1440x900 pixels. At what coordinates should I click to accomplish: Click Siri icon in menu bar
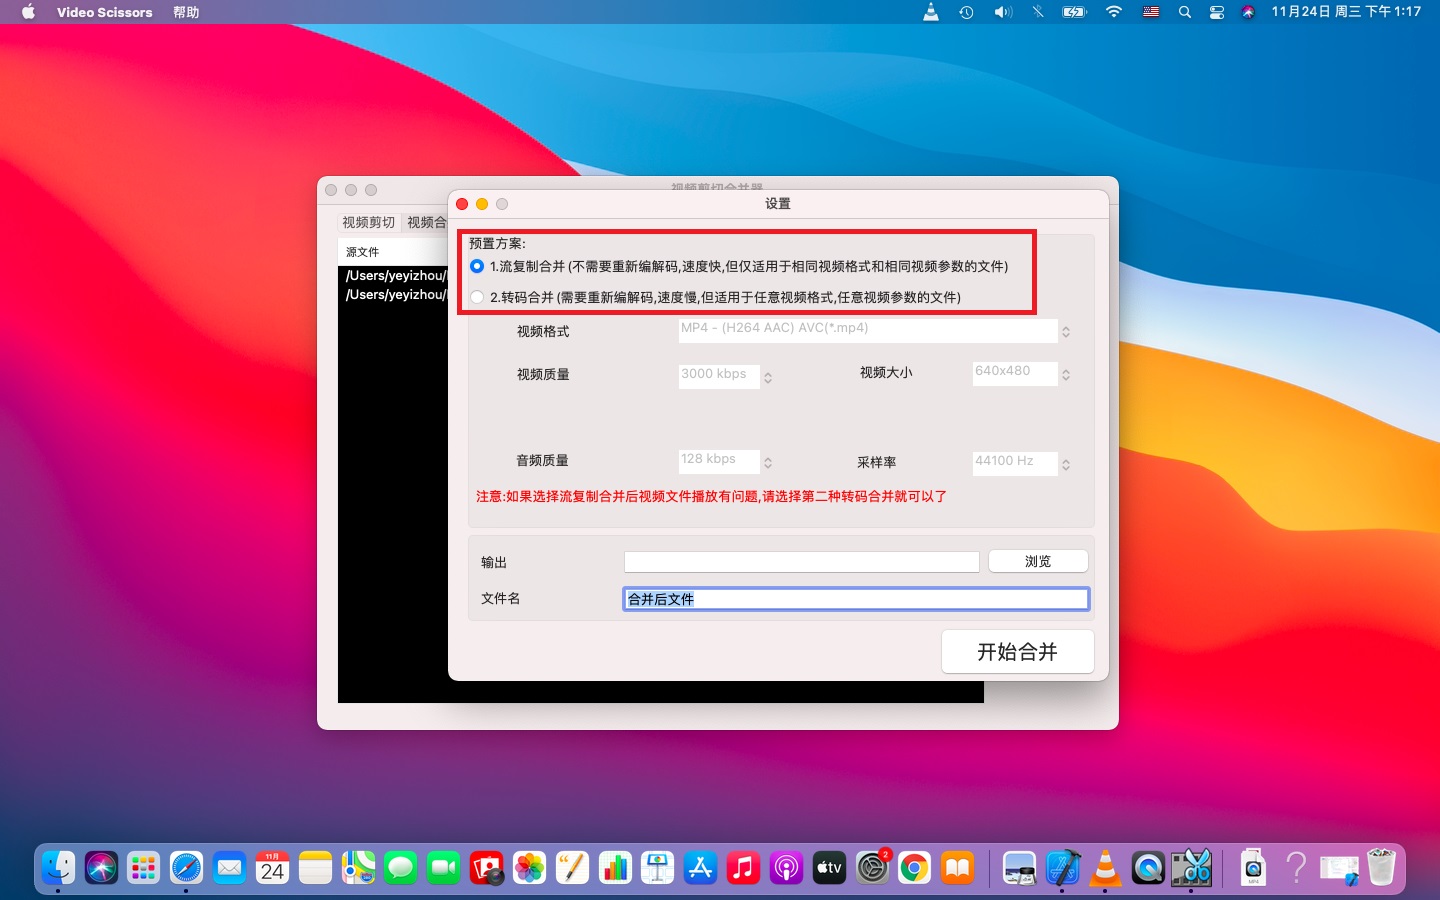click(x=1248, y=12)
